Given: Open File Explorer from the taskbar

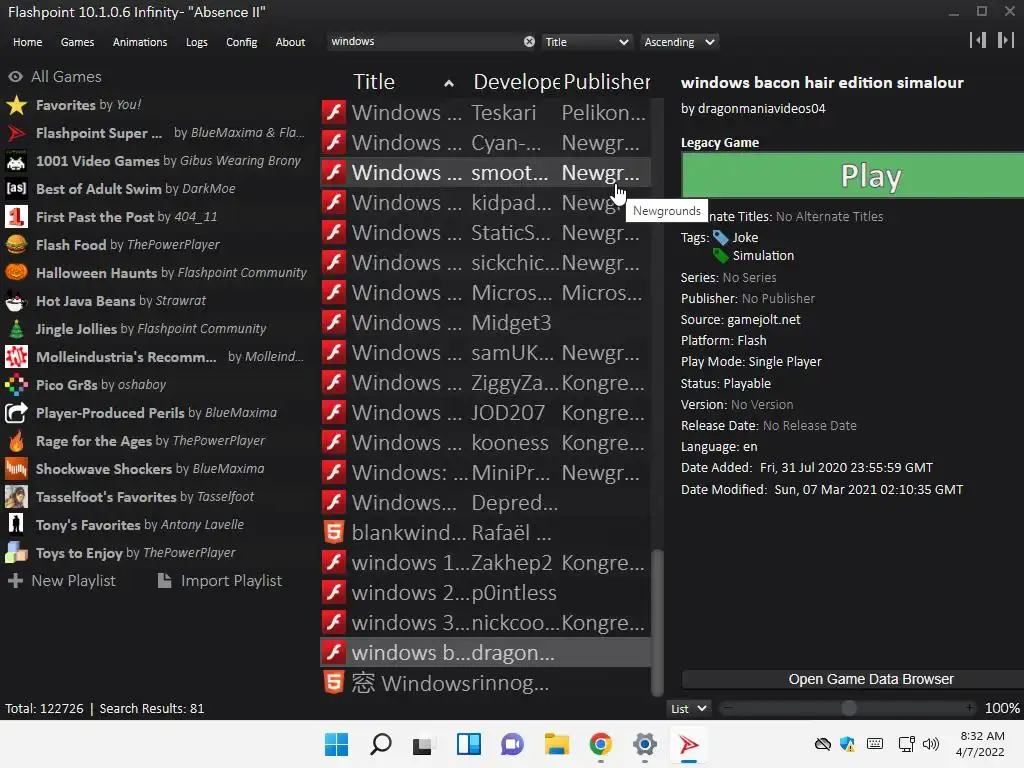Looking at the screenshot, I should [x=557, y=744].
